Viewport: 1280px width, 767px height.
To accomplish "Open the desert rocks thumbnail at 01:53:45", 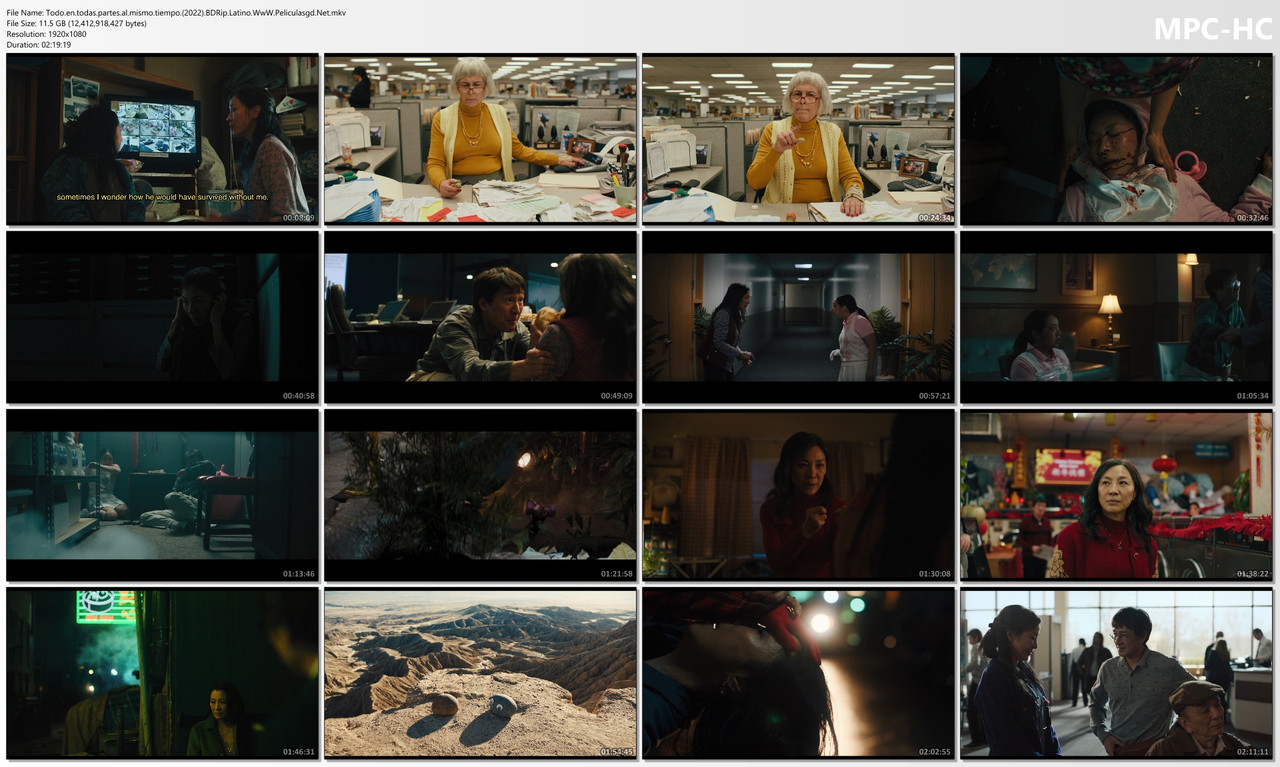I will point(480,673).
